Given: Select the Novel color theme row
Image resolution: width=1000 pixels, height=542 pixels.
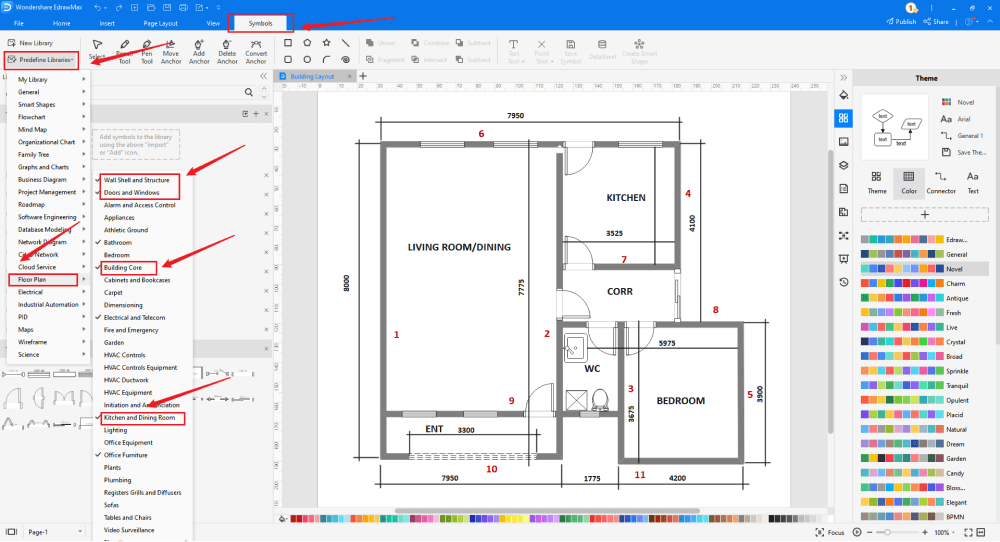Looking at the screenshot, I should (924, 269).
